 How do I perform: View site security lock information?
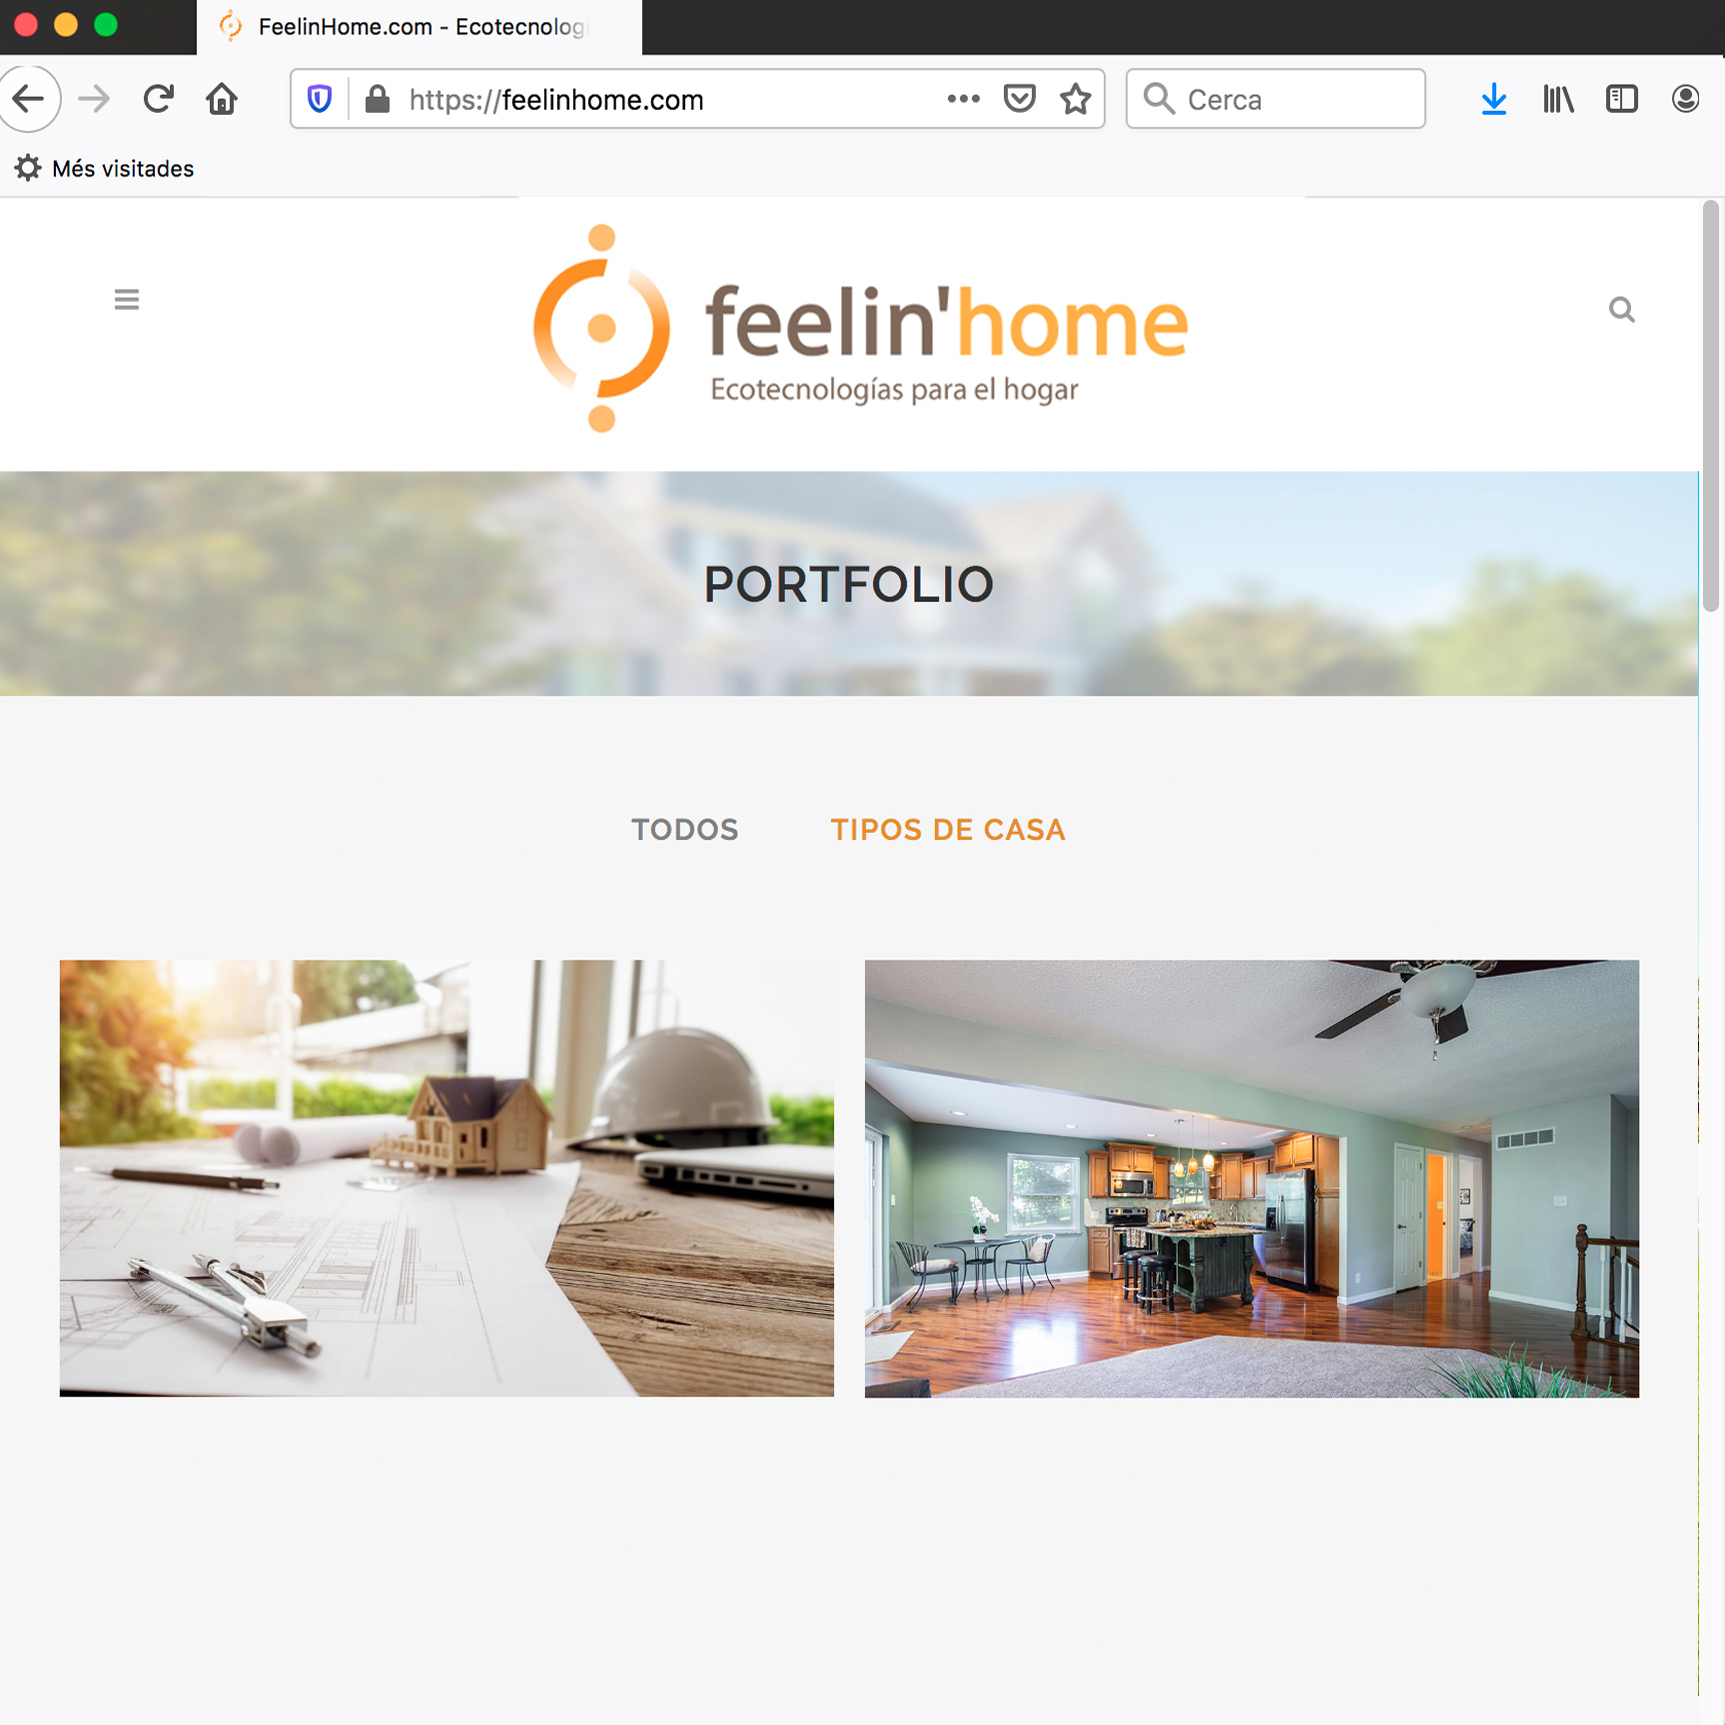(377, 99)
